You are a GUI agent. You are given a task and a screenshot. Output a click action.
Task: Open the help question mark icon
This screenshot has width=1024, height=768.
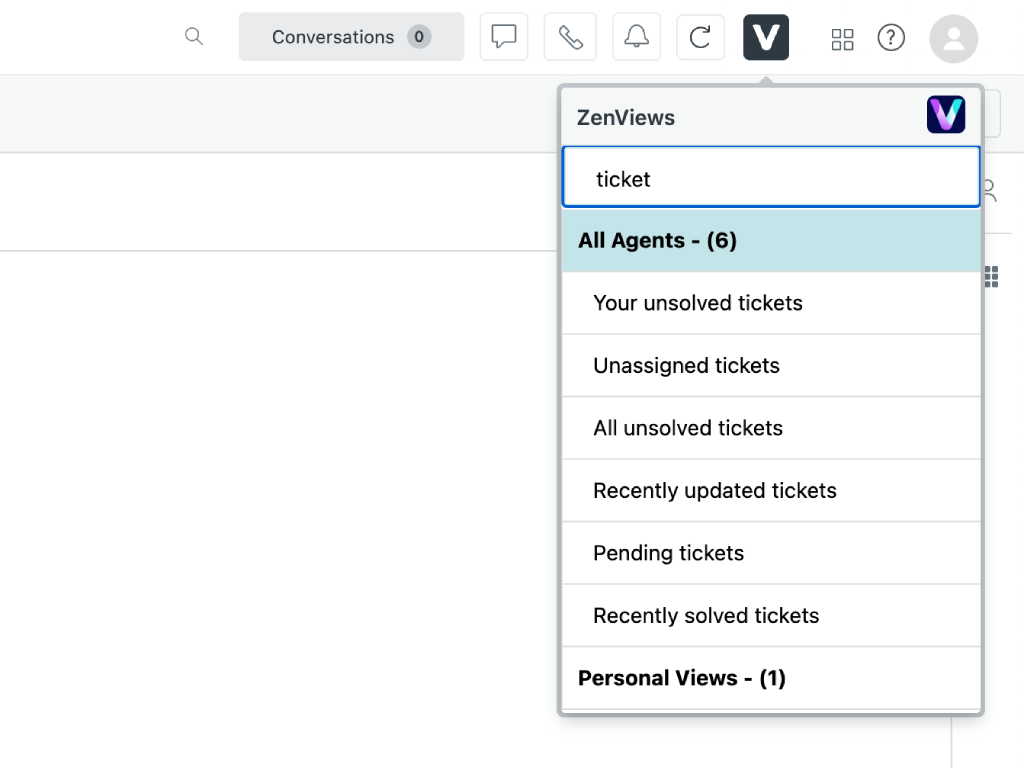click(x=891, y=37)
